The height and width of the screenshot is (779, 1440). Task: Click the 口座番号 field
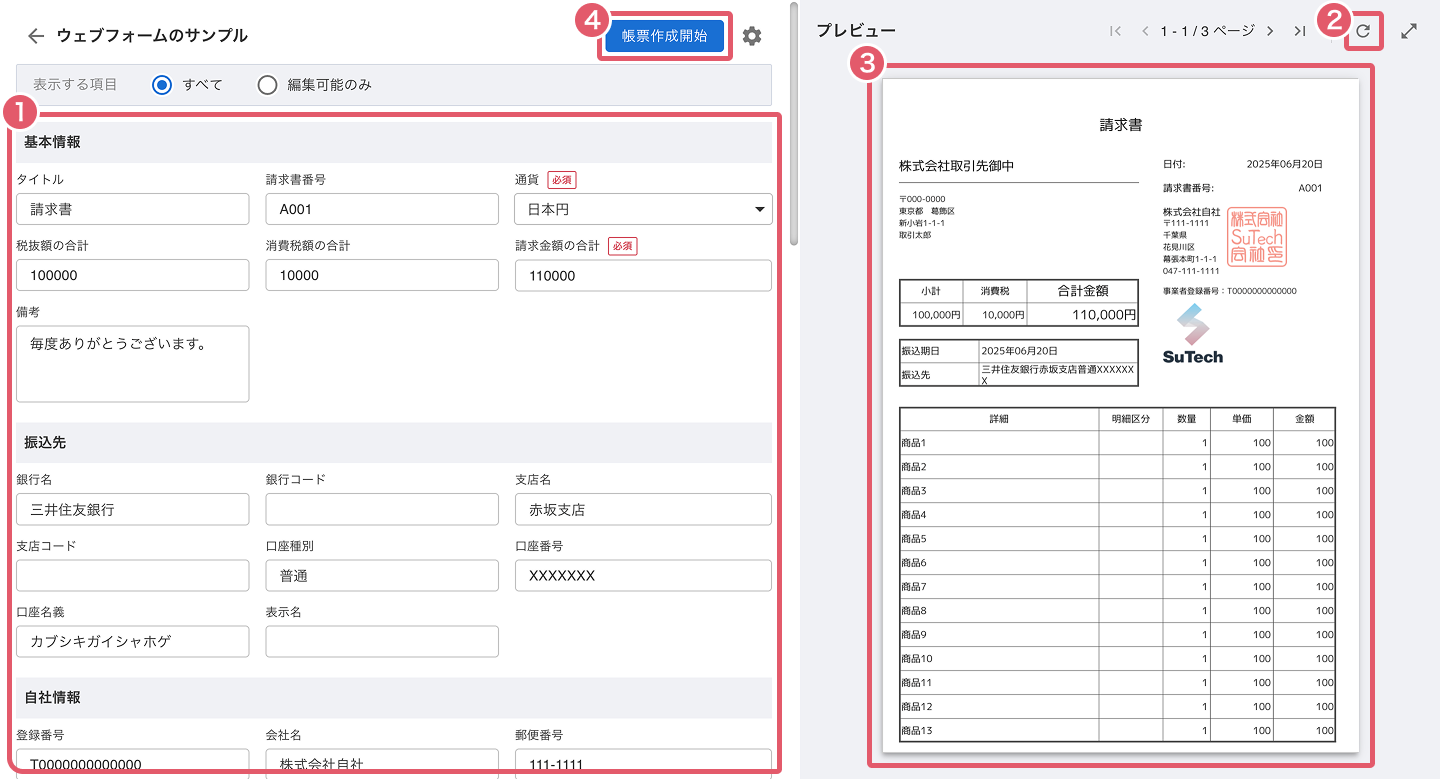click(x=643, y=575)
